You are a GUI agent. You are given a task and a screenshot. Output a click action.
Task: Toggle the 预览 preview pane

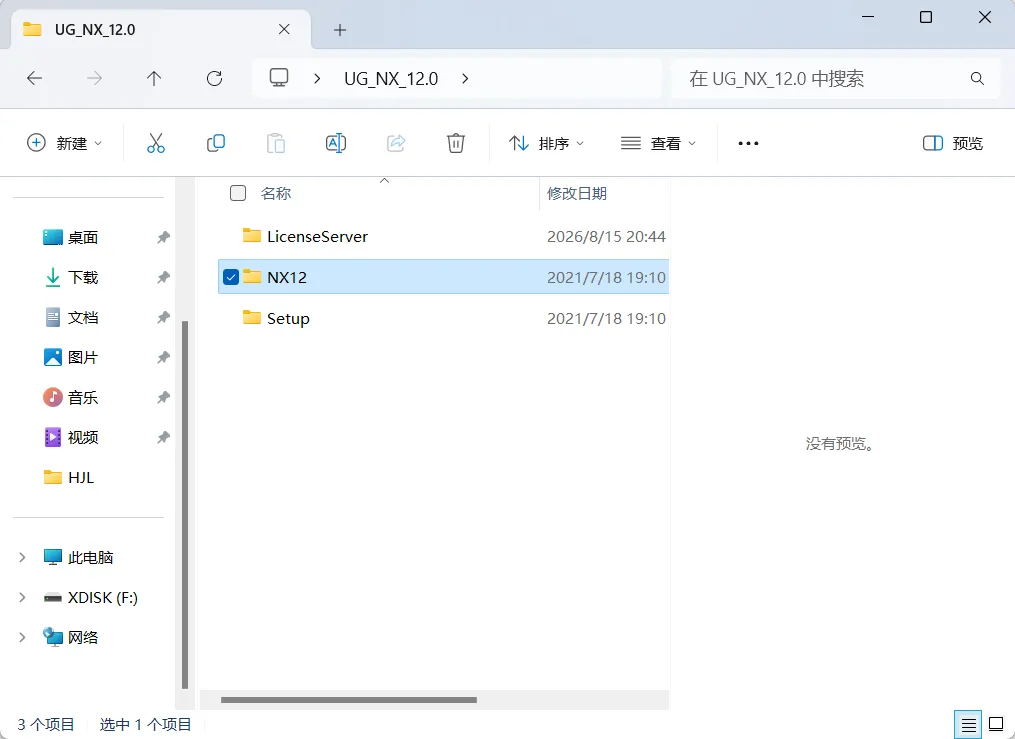coord(953,143)
